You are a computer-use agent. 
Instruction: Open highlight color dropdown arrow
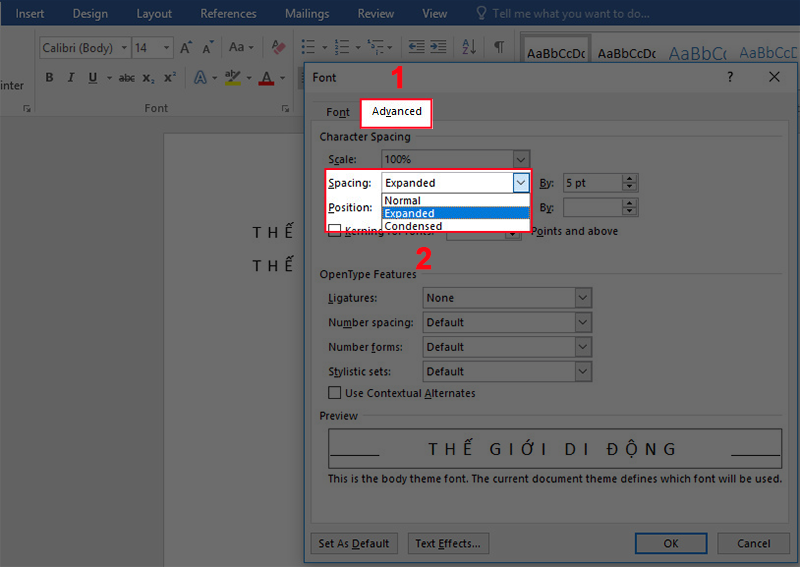(x=249, y=78)
